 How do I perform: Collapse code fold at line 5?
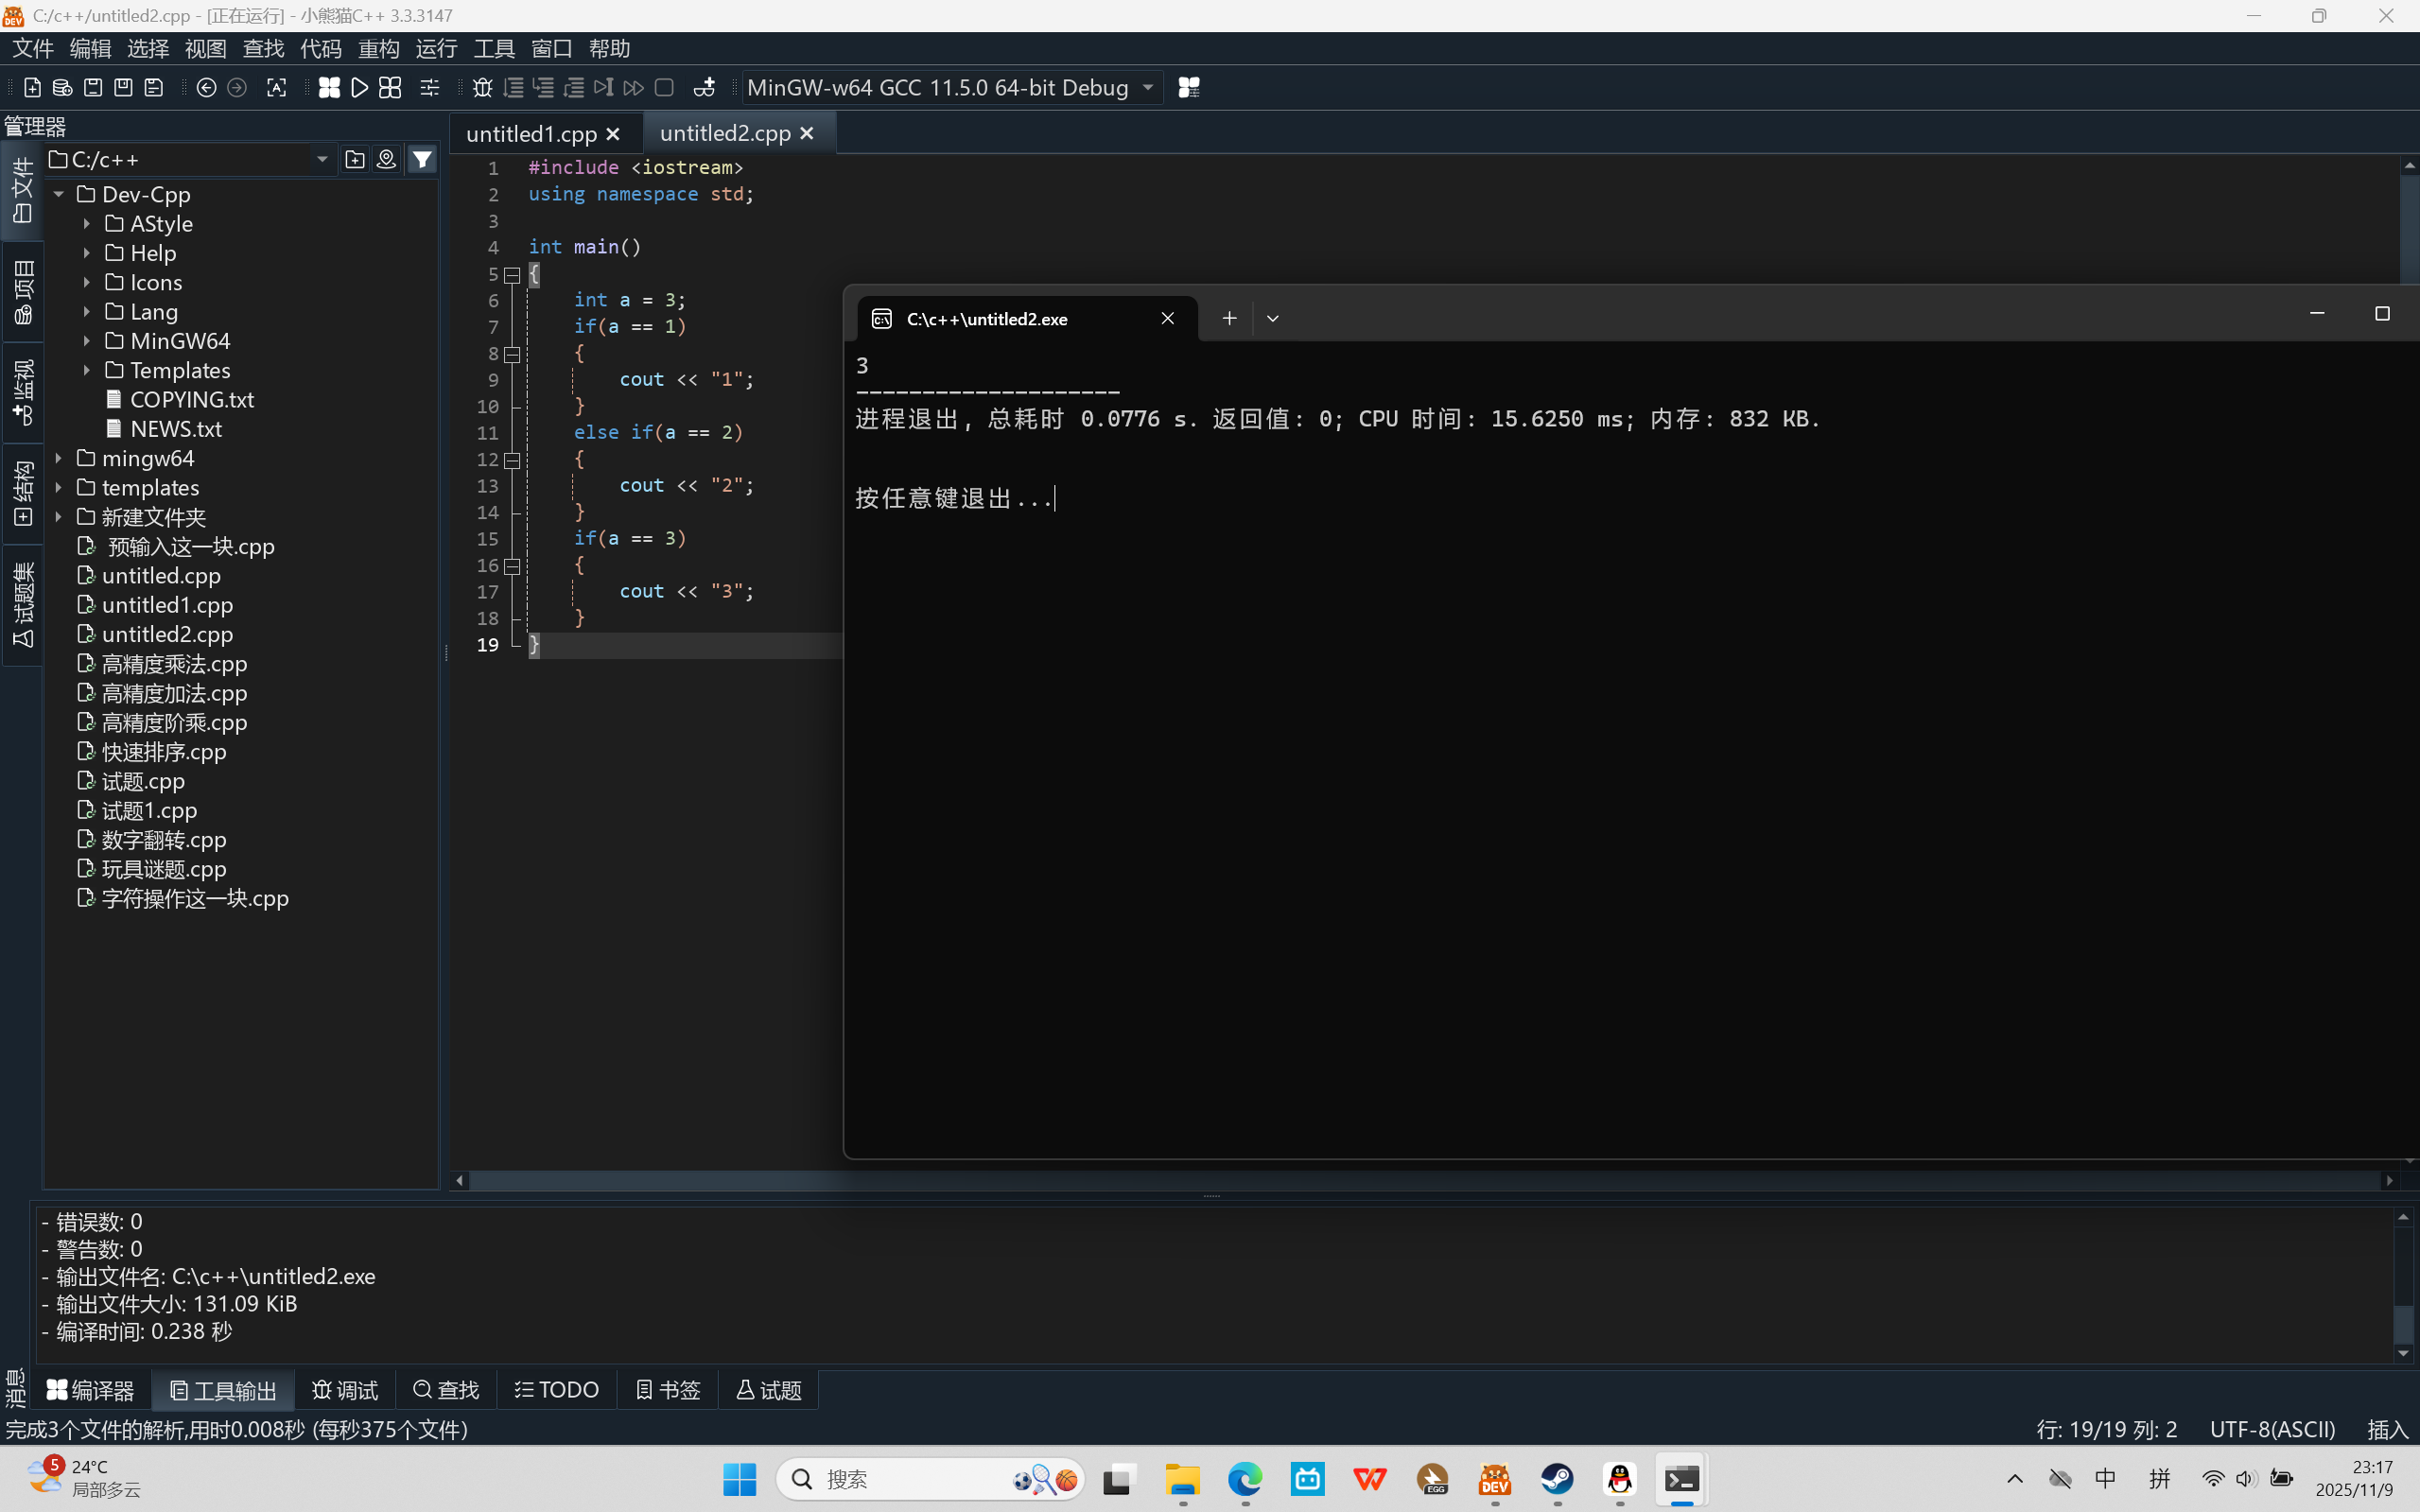(512, 274)
